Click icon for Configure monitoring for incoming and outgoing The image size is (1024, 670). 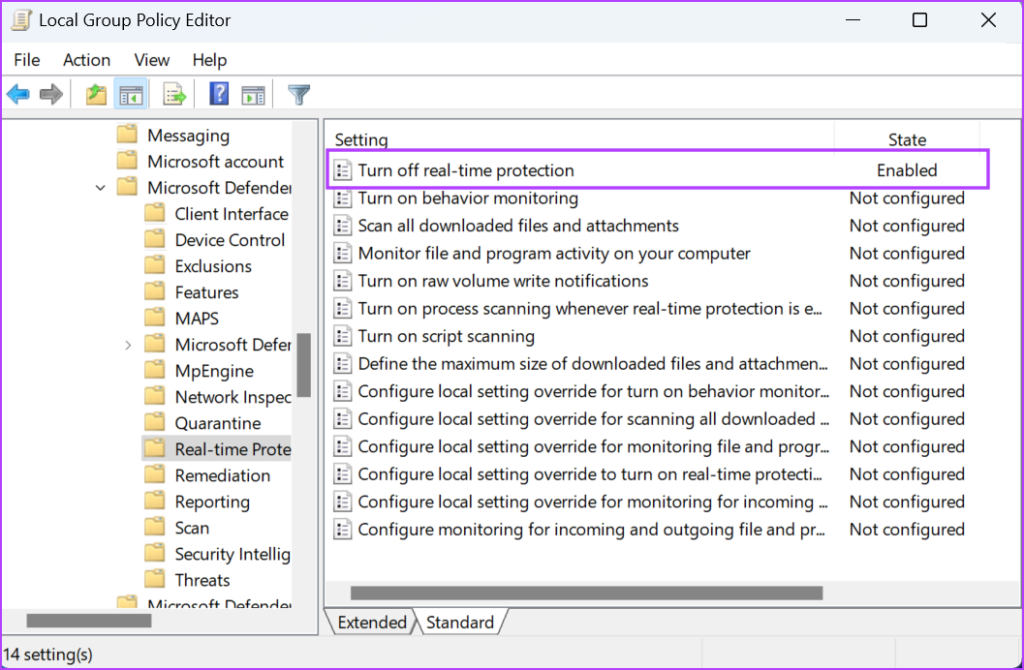pos(342,530)
